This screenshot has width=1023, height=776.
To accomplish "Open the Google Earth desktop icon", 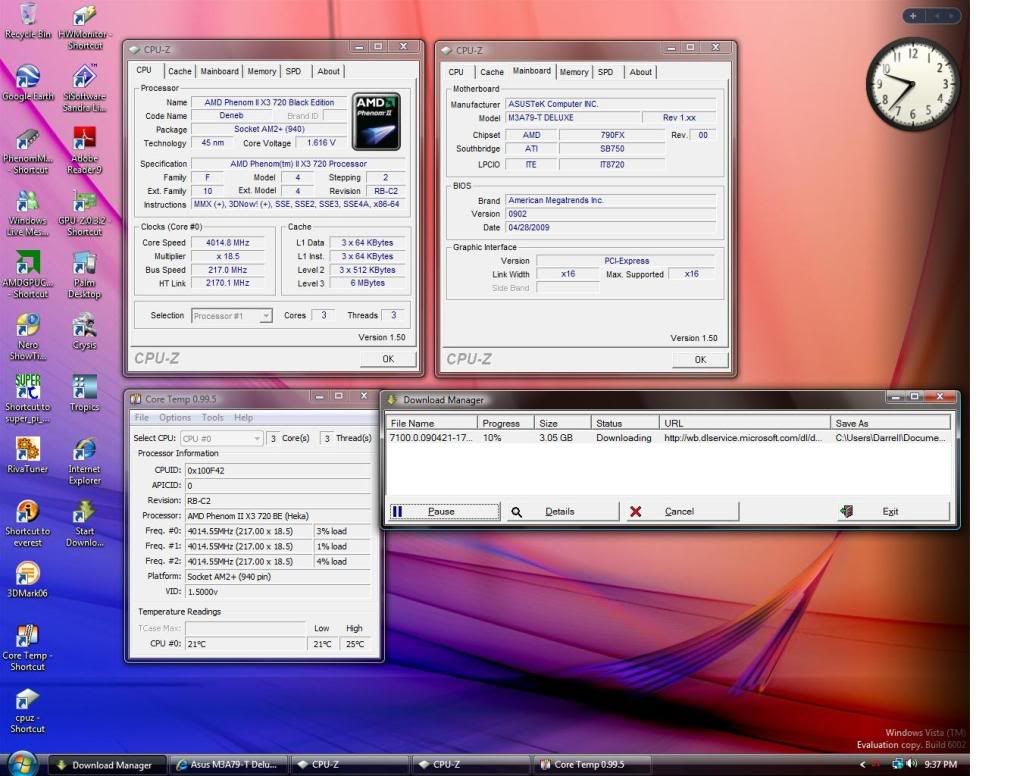I will 28,82.
